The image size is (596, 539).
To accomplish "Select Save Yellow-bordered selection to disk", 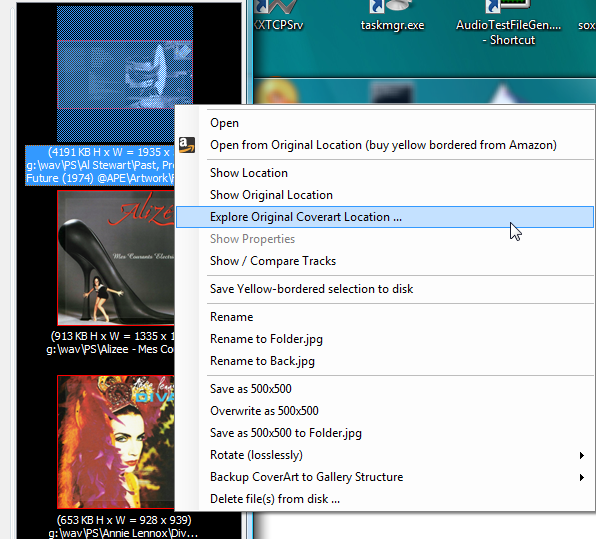I will 385,289.
